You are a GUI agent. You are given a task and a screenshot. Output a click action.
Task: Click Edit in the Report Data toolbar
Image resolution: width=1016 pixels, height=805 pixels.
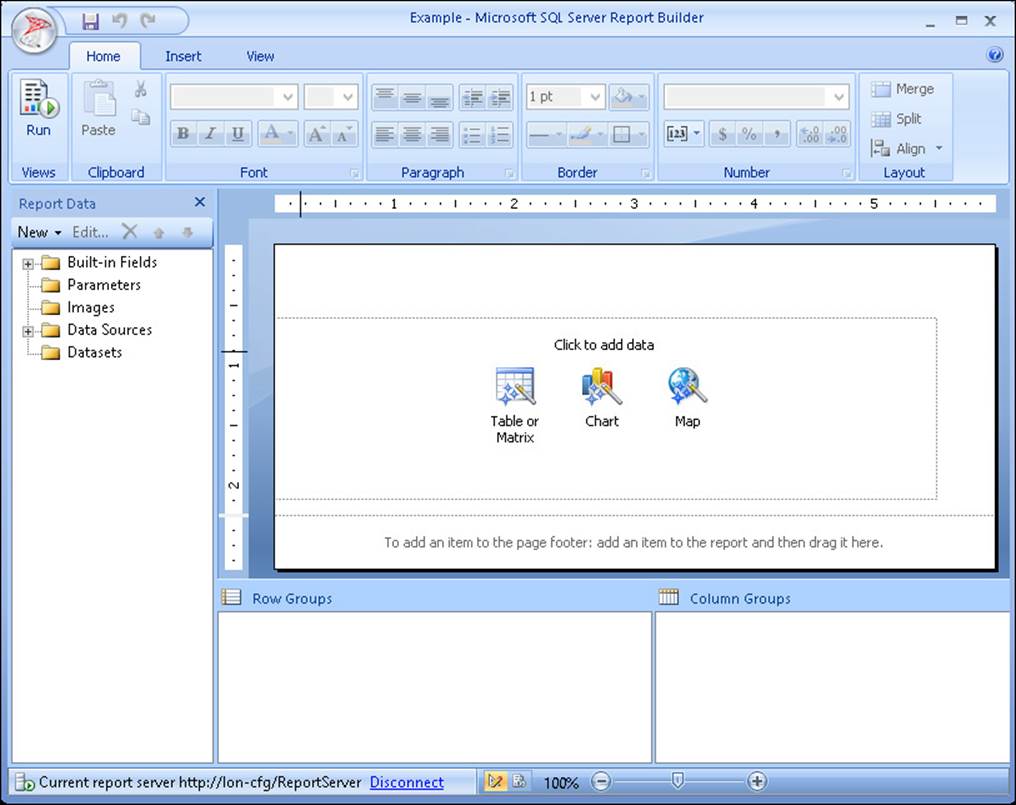pos(90,232)
